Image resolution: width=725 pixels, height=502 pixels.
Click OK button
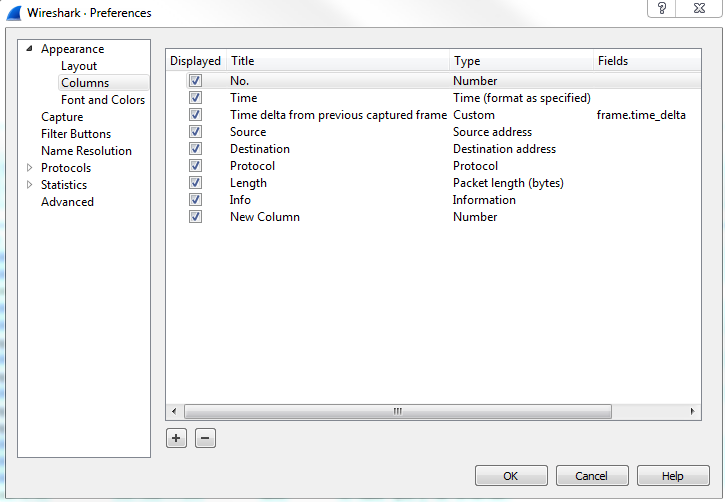pos(511,476)
